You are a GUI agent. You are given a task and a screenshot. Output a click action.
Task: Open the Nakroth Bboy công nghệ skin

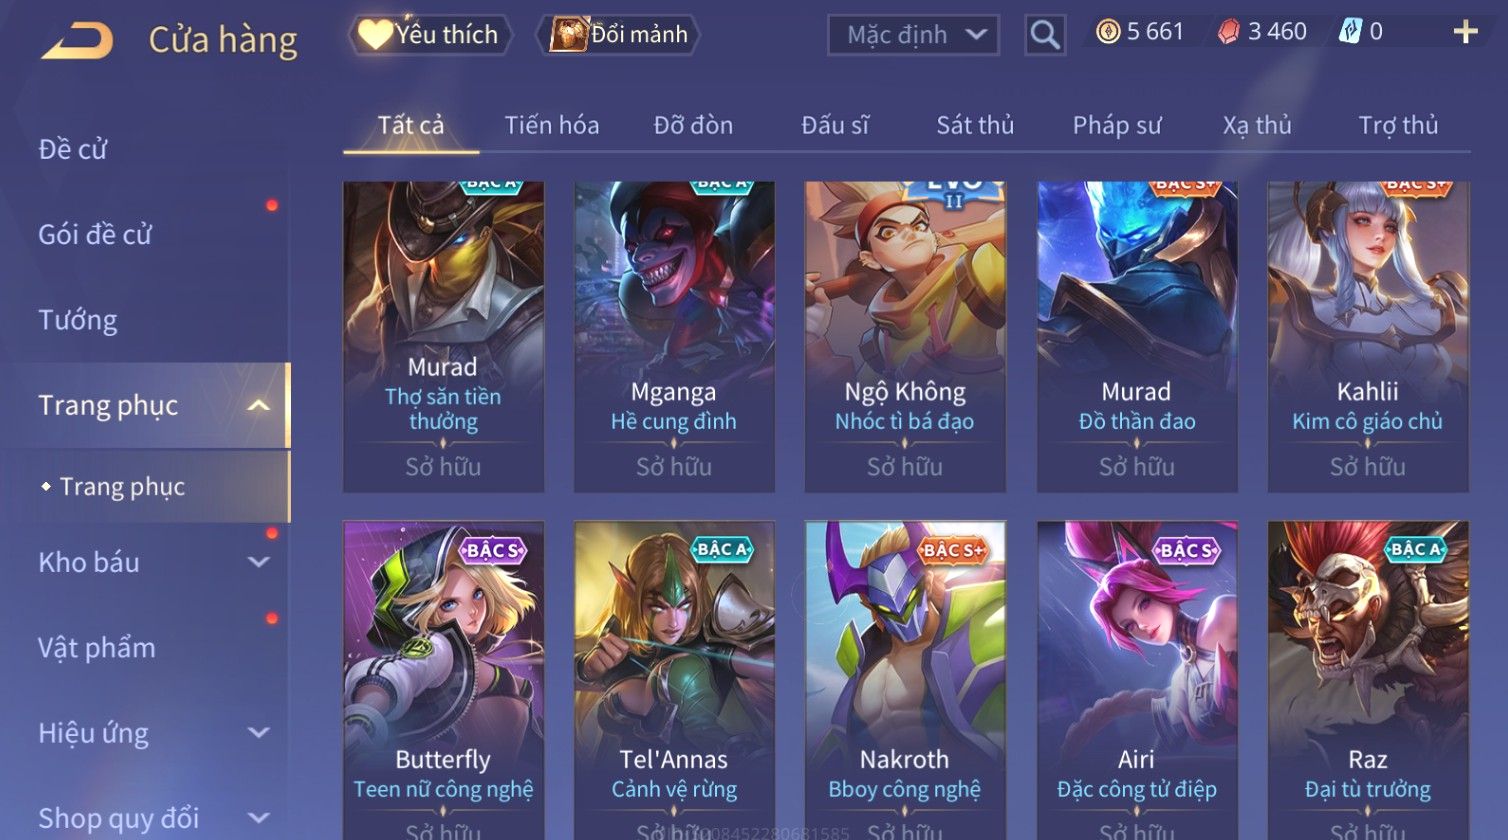point(905,680)
